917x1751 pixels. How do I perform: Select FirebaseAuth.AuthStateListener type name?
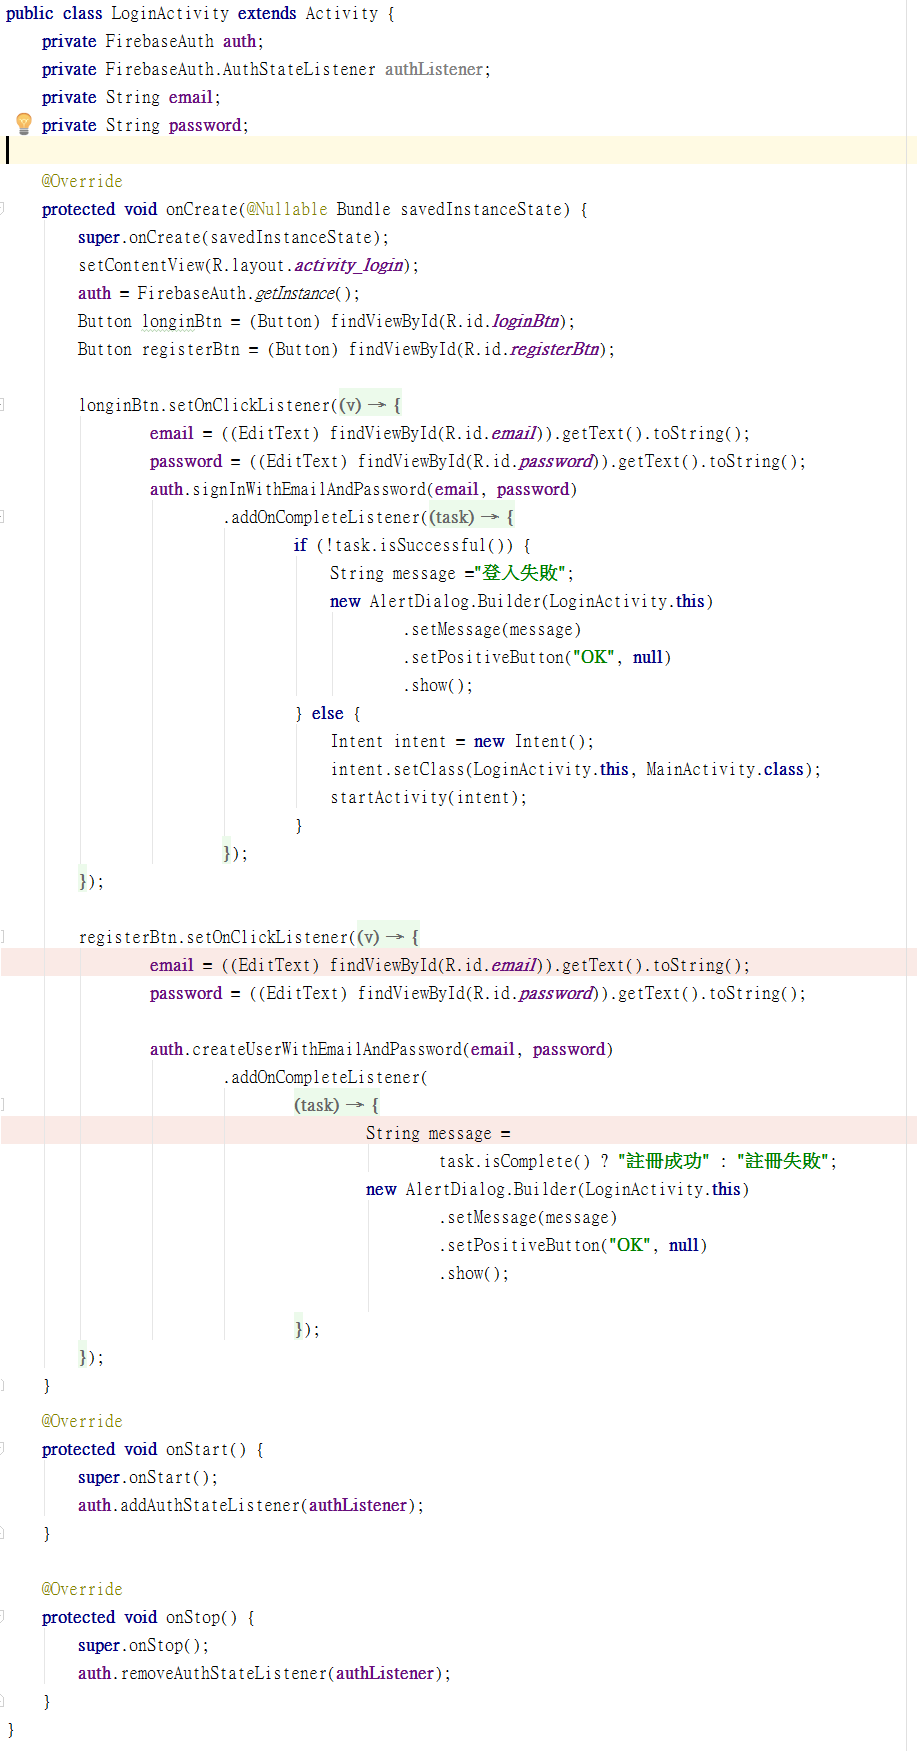click(241, 70)
